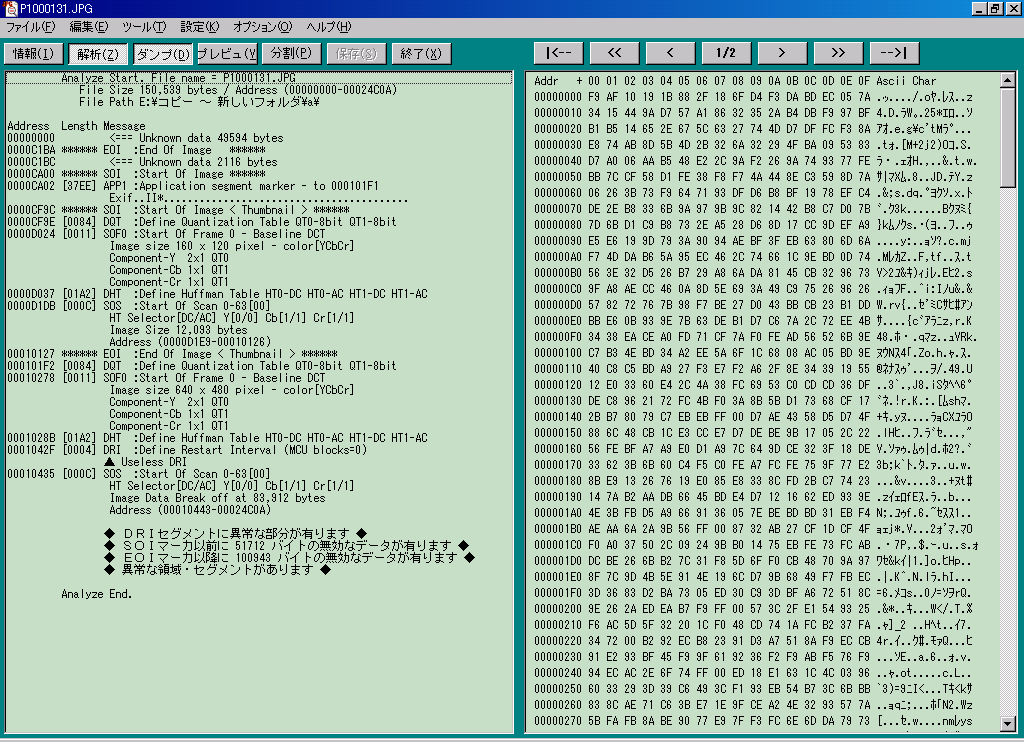Click the ダンプ(D) dump button
1024x742 pixels.
point(163,54)
